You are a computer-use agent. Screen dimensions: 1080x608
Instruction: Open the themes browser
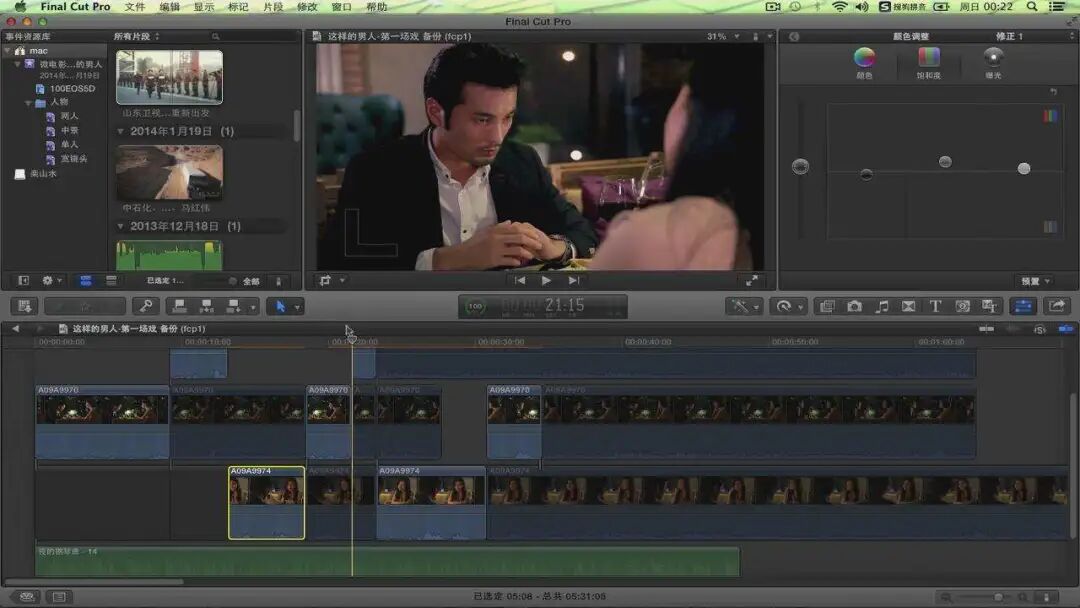990,306
